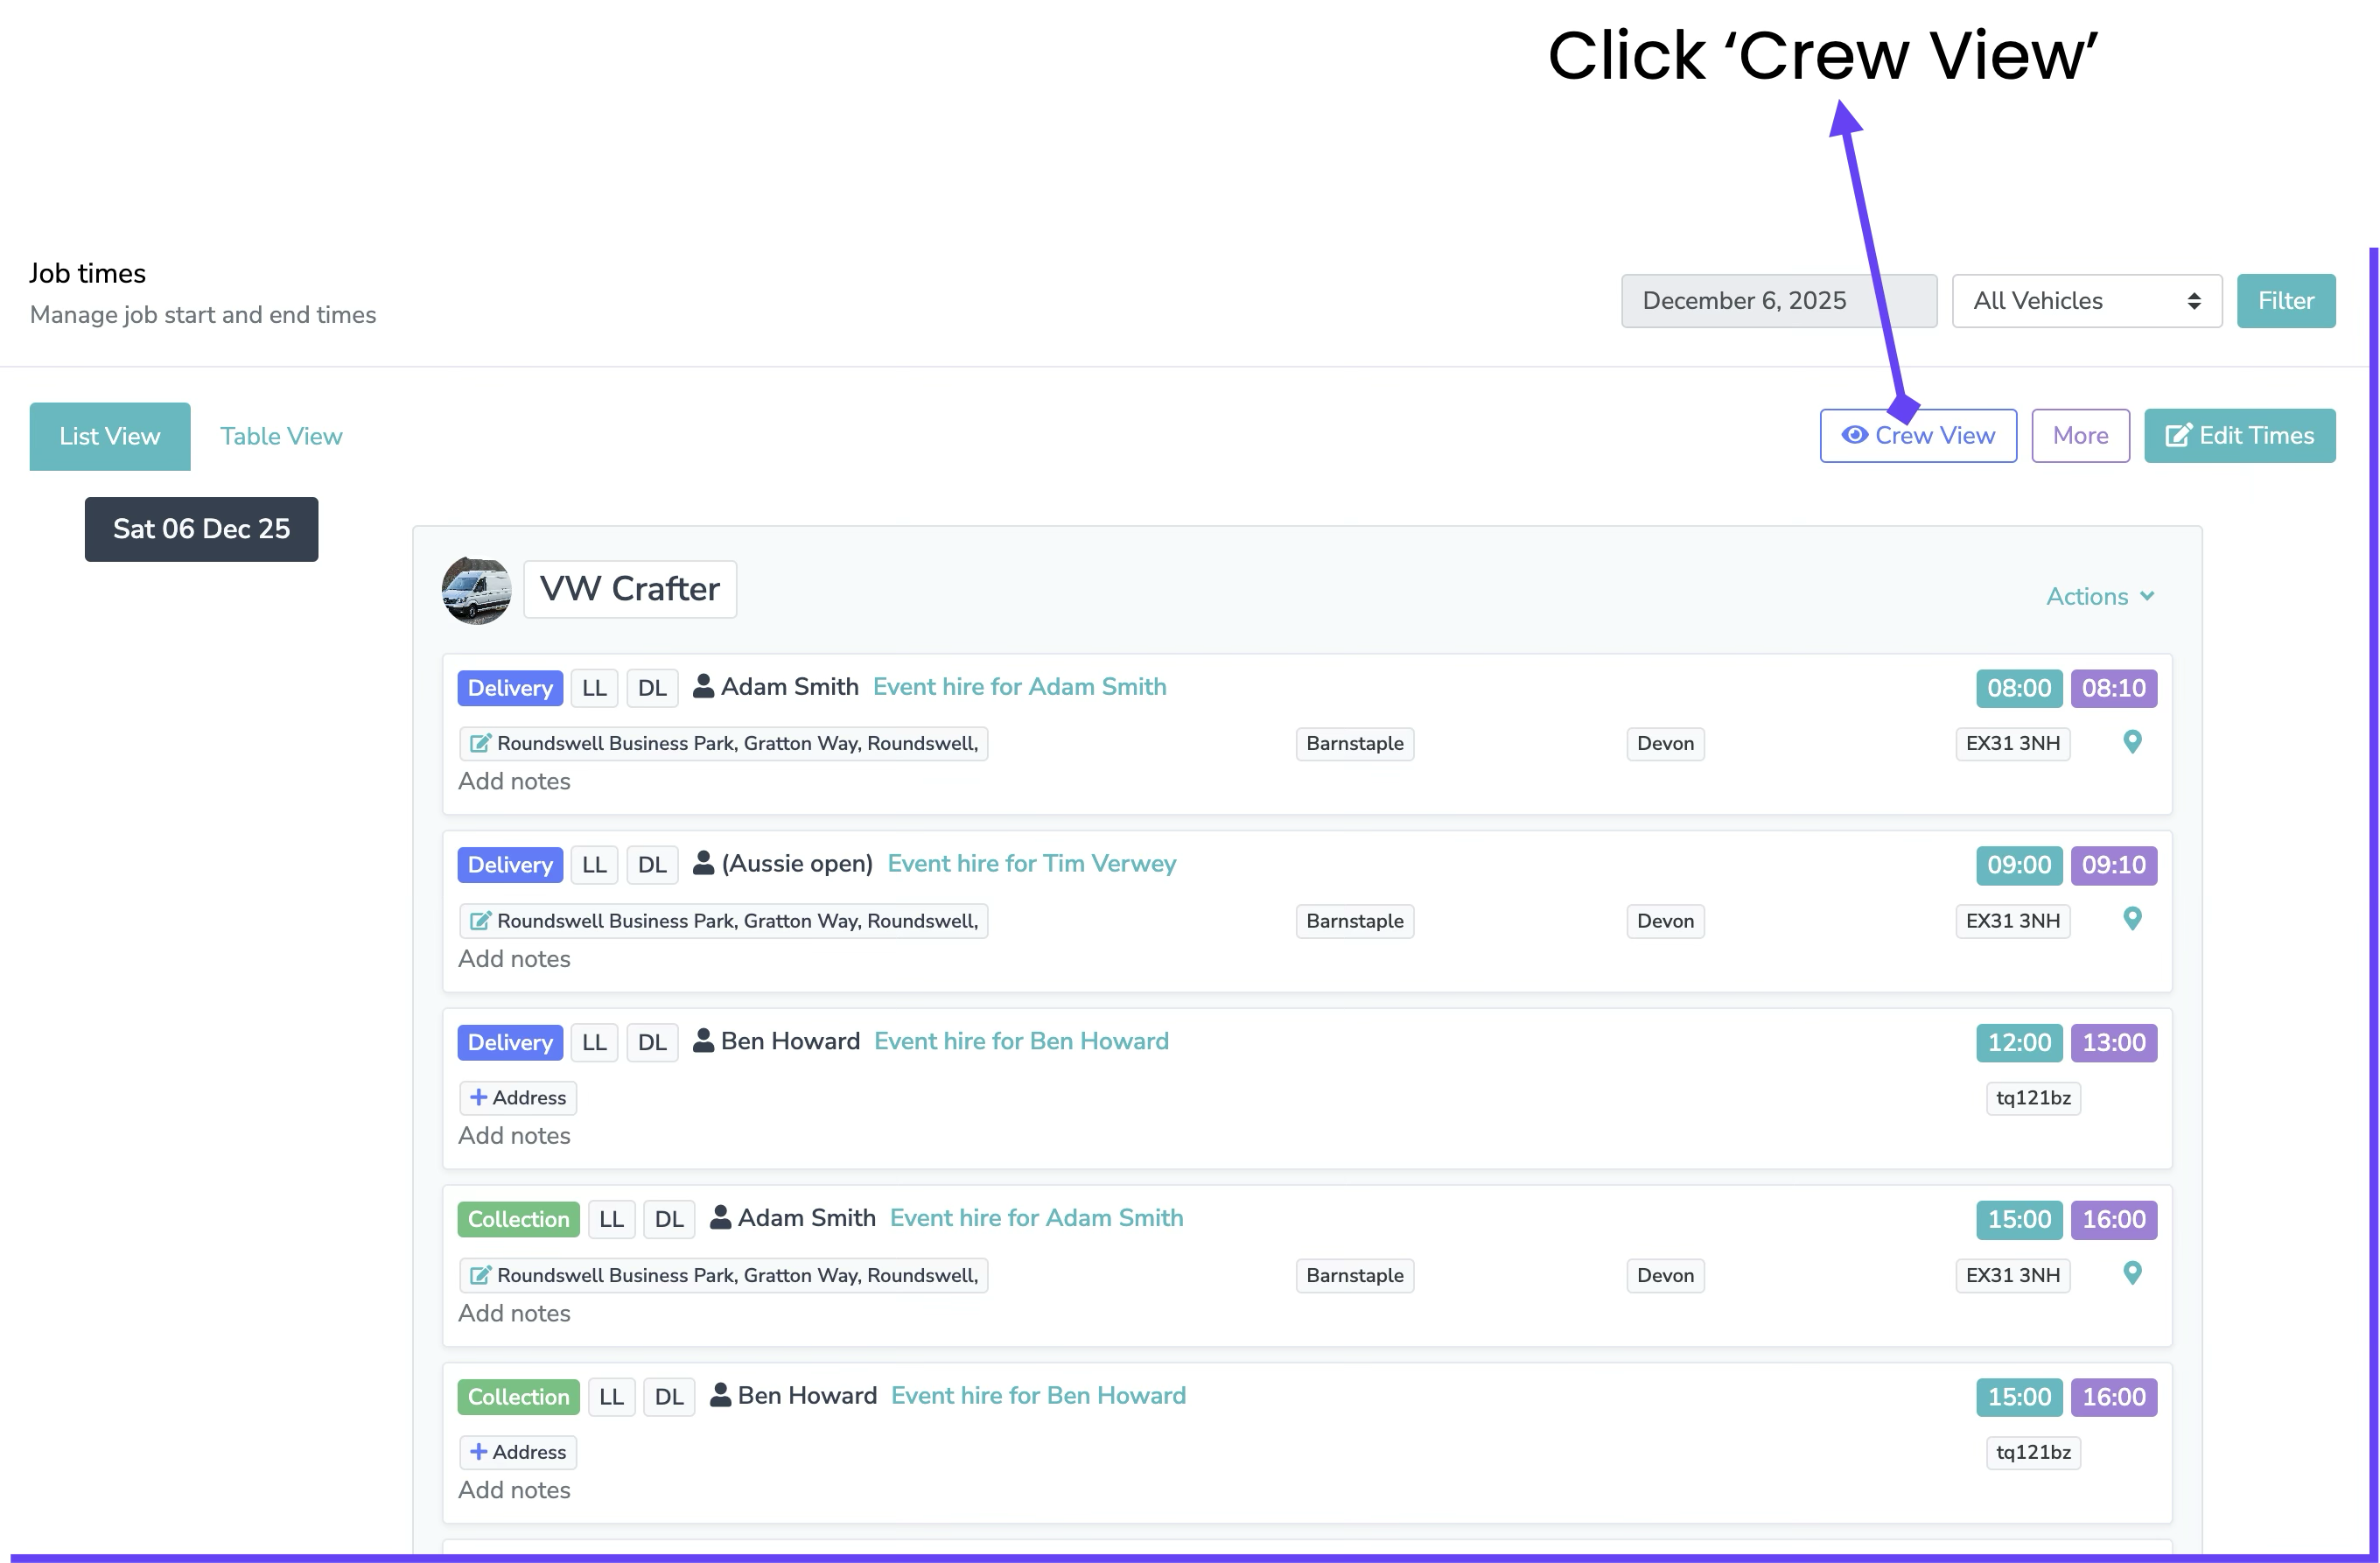Click DL tag on Adam Smith collection

(x=669, y=1219)
